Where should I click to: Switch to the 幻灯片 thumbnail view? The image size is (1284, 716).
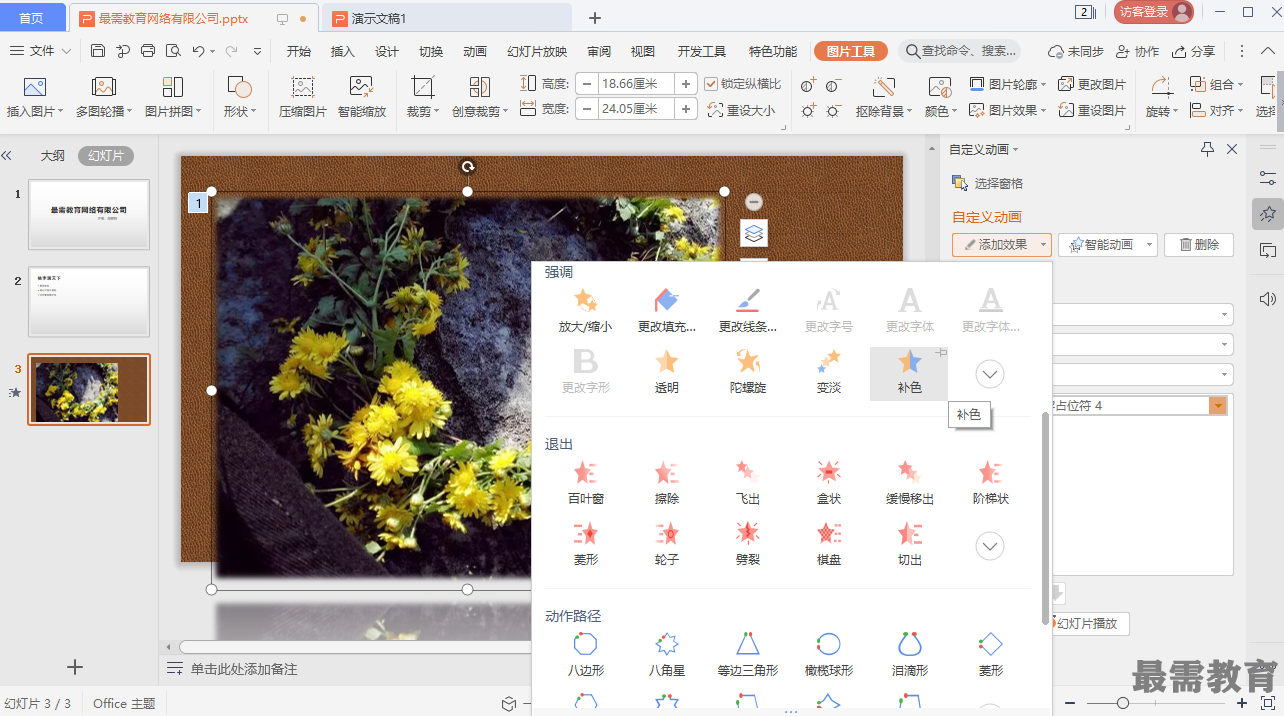click(105, 155)
